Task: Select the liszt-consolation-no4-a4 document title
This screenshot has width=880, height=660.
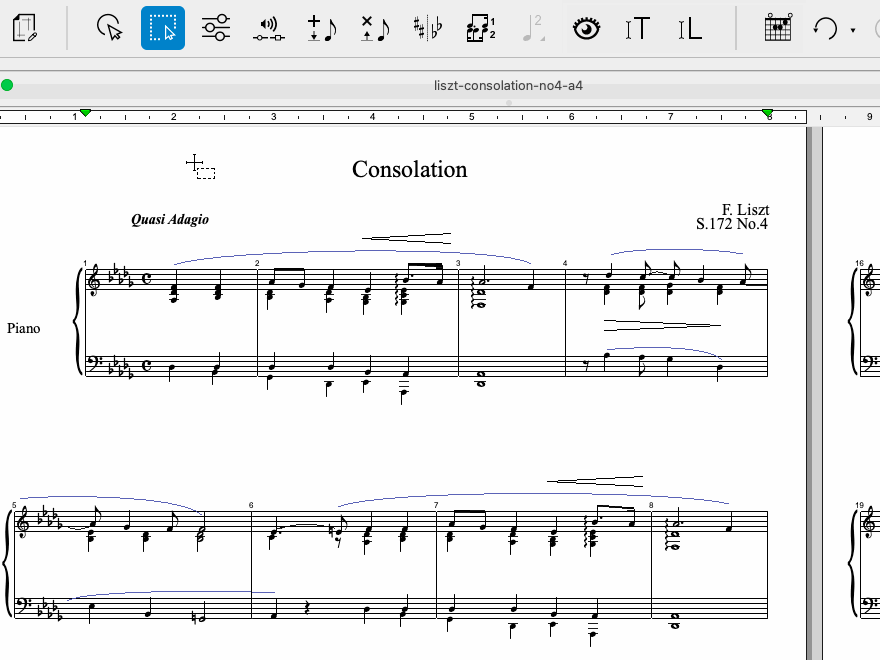Action: (509, 86)
